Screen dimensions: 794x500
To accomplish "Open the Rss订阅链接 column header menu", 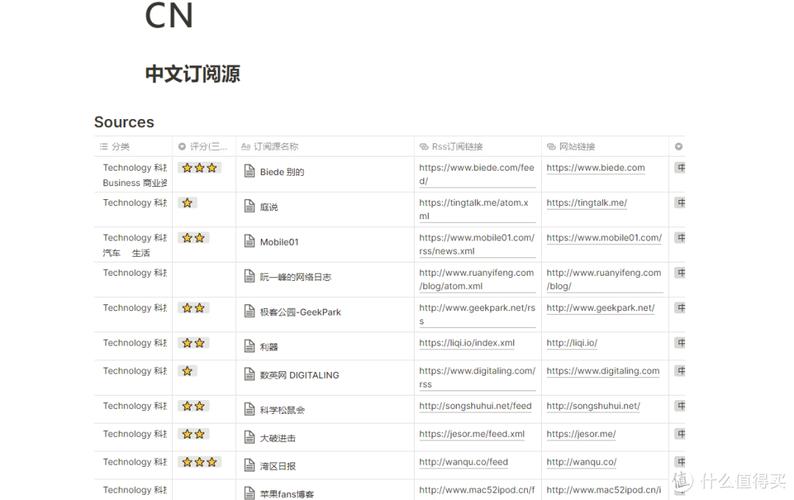I will click(451, 146).
